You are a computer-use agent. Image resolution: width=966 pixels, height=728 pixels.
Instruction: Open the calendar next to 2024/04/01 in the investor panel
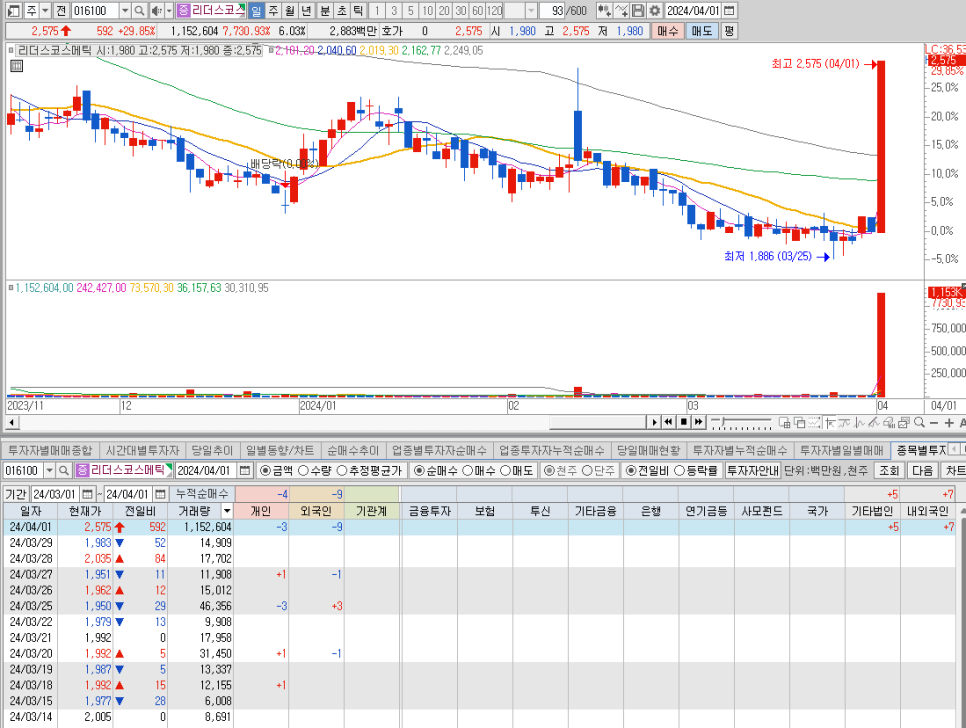(245, 471)
